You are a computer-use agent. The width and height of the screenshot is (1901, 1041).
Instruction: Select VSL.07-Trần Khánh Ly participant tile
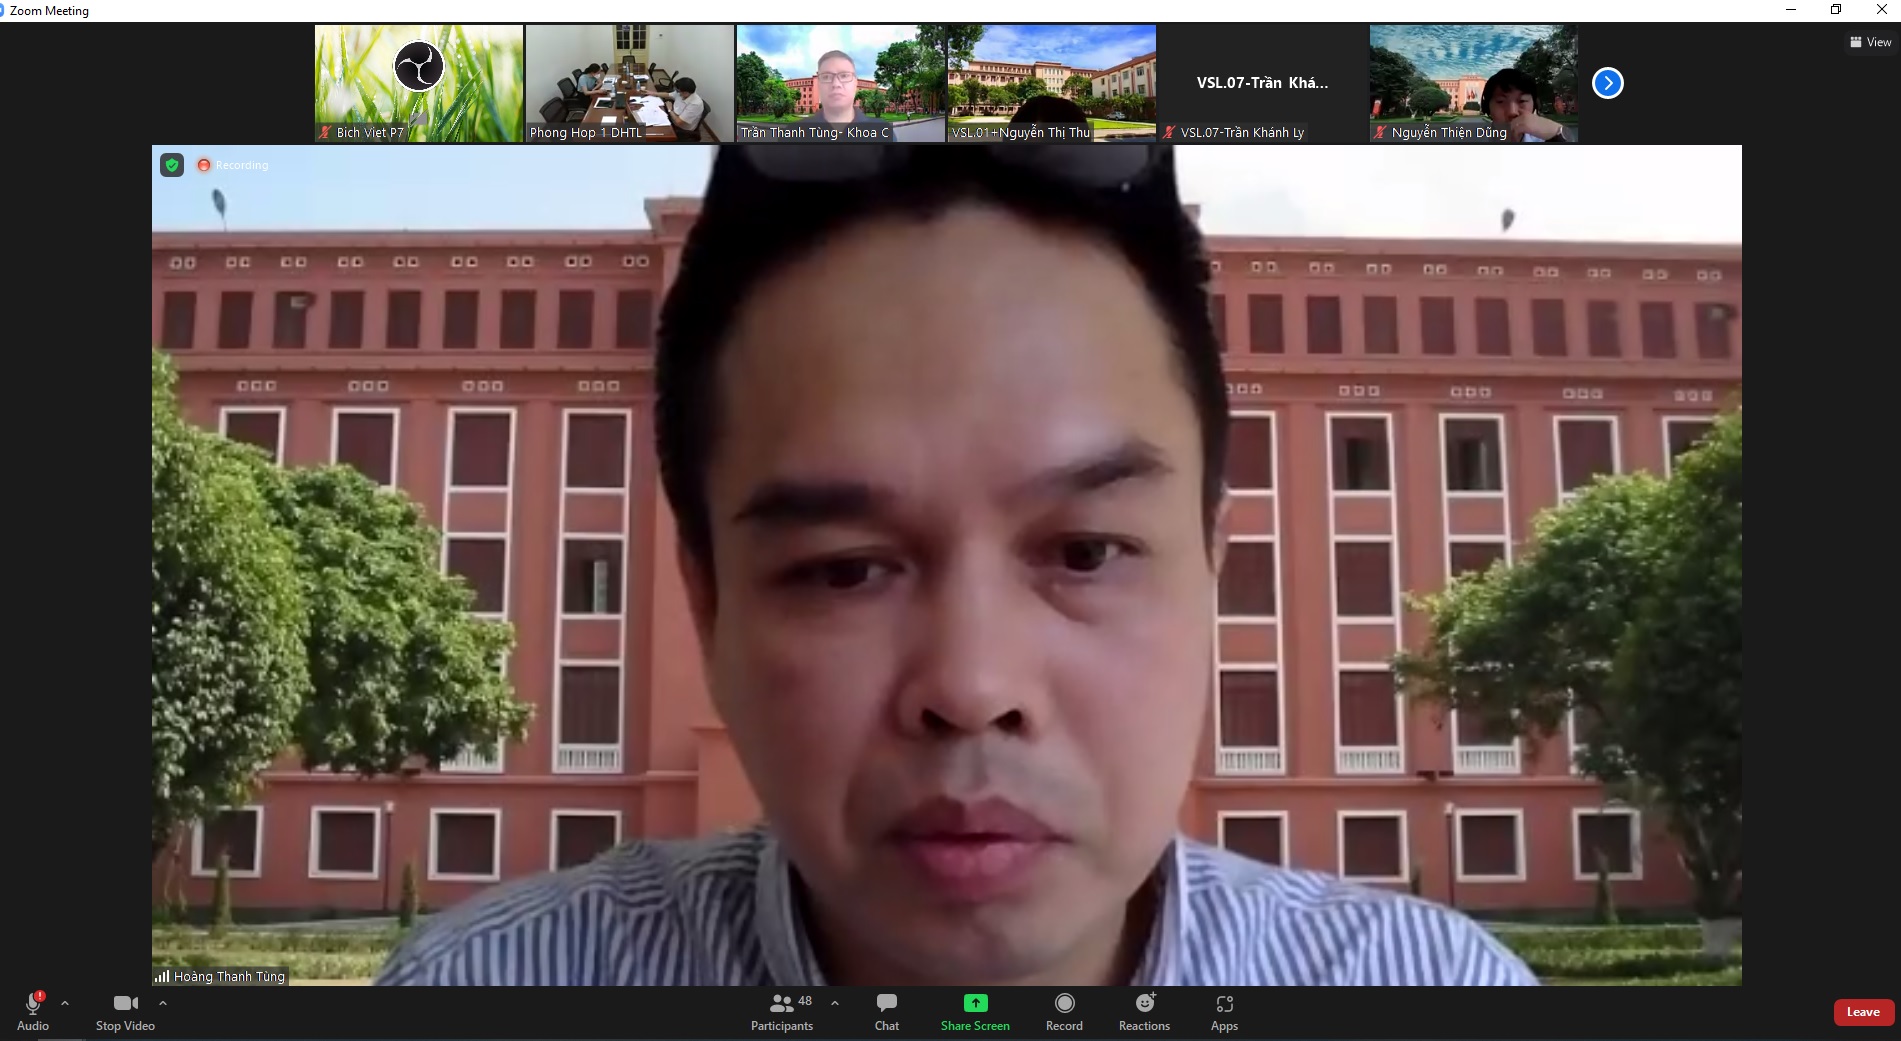pos(1262,83)
